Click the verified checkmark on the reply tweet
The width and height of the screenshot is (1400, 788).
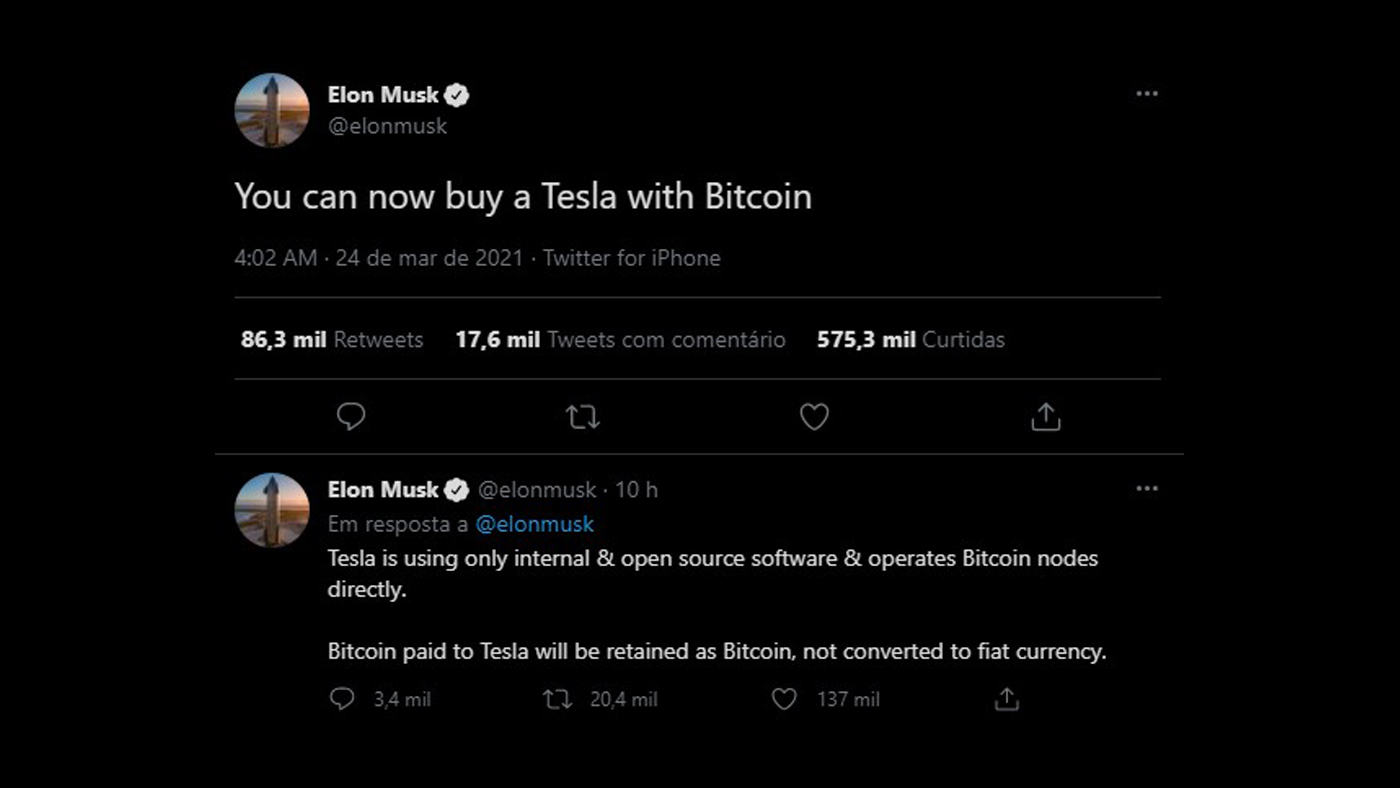coord(458,490)
